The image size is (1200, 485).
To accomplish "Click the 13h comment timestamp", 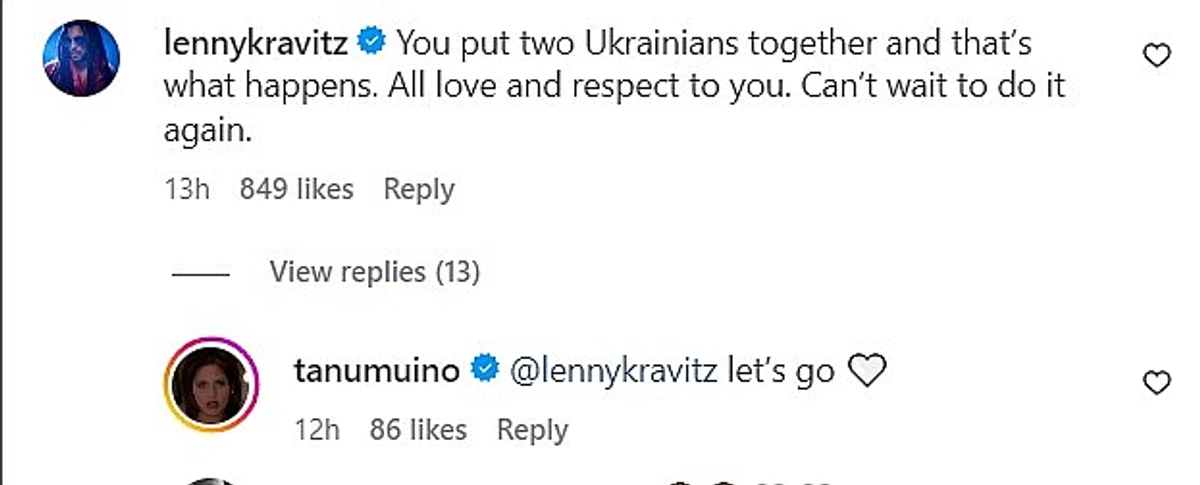I will [x=186, y=189].
